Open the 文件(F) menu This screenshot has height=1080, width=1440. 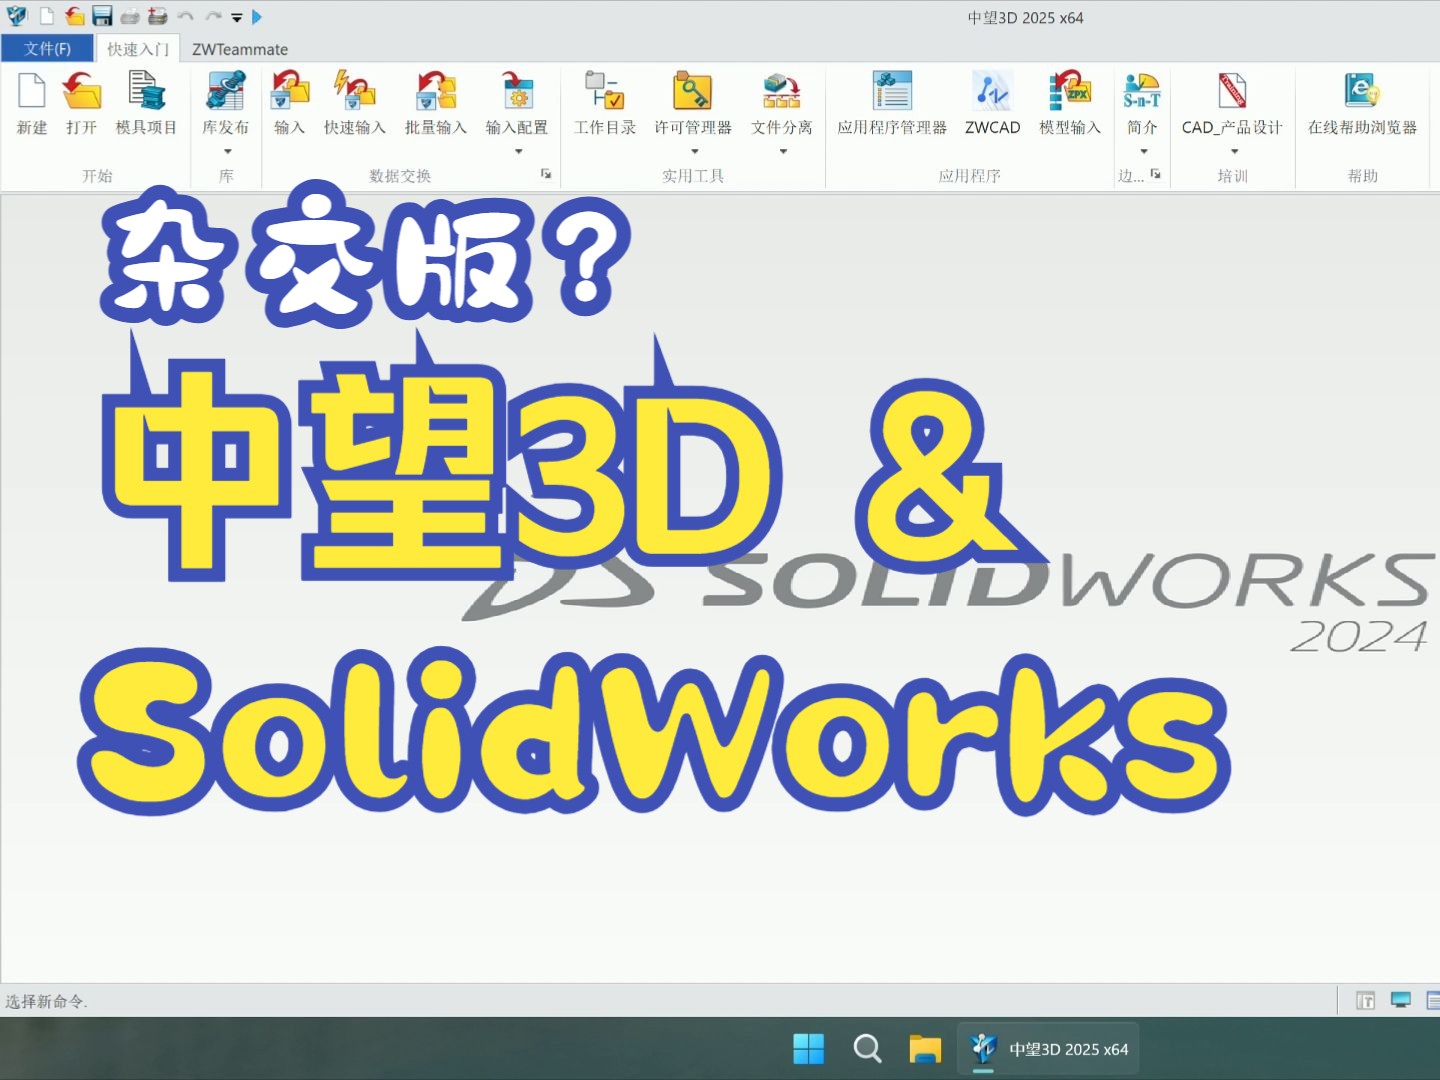[x=47, y=48]
